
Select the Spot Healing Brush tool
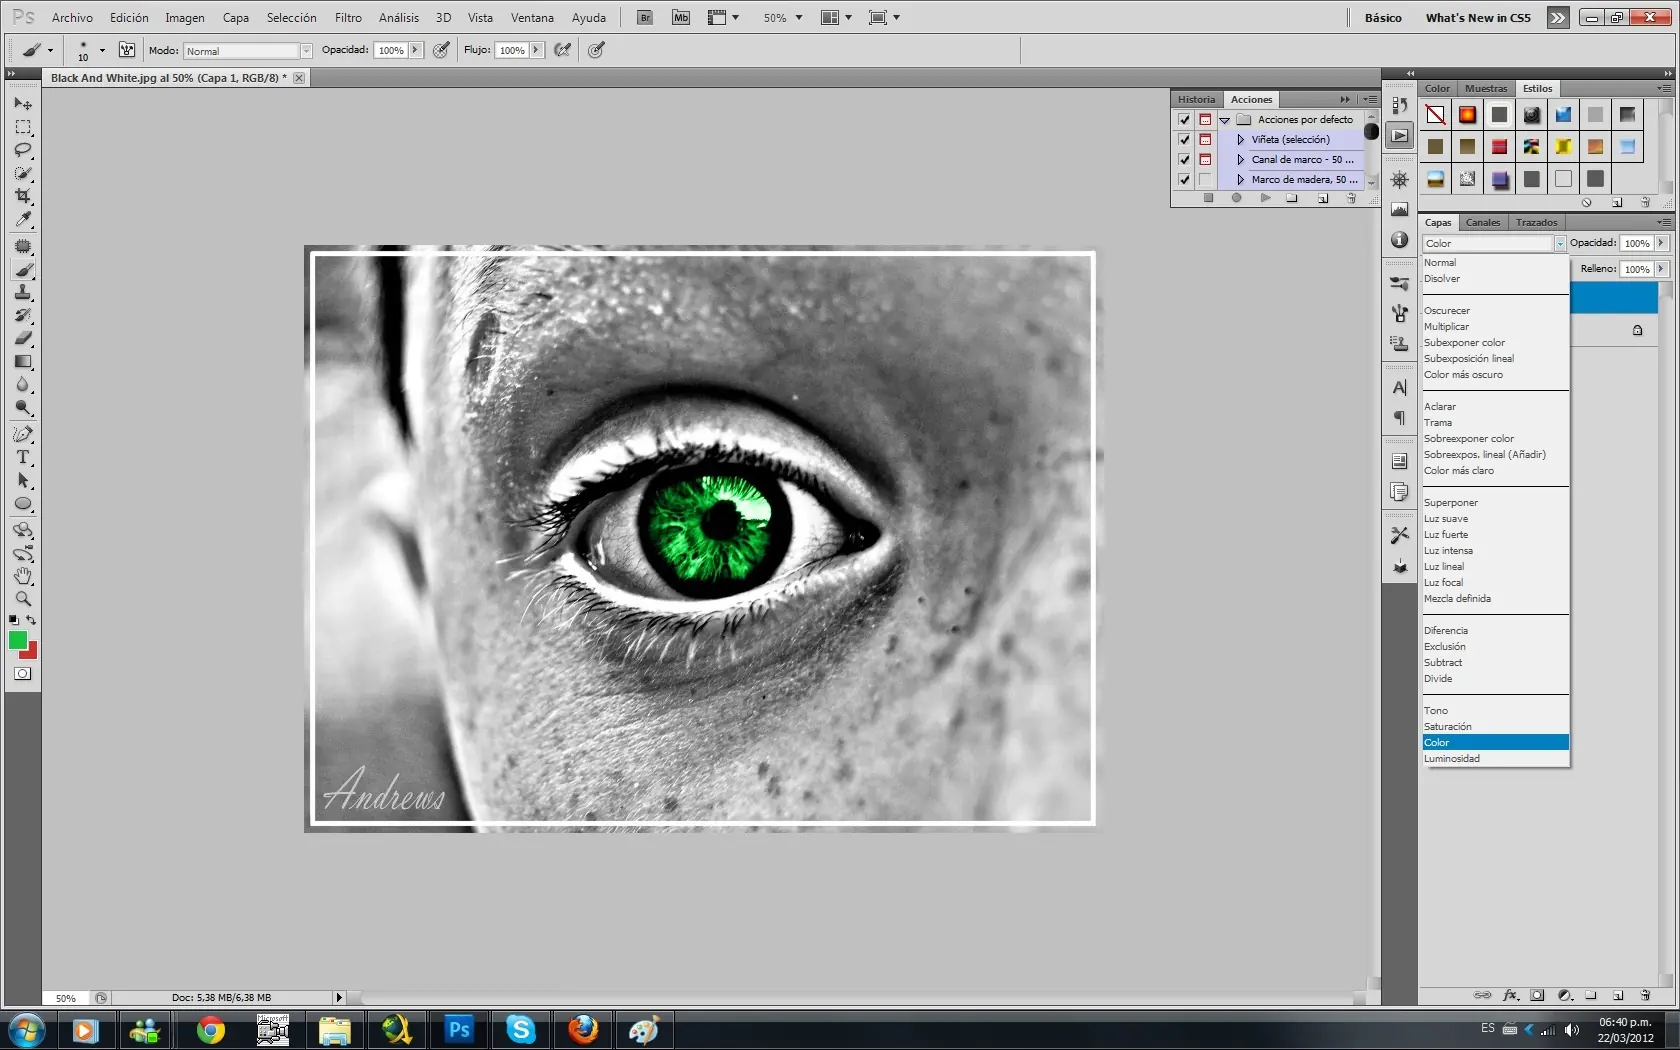(23, 246)
